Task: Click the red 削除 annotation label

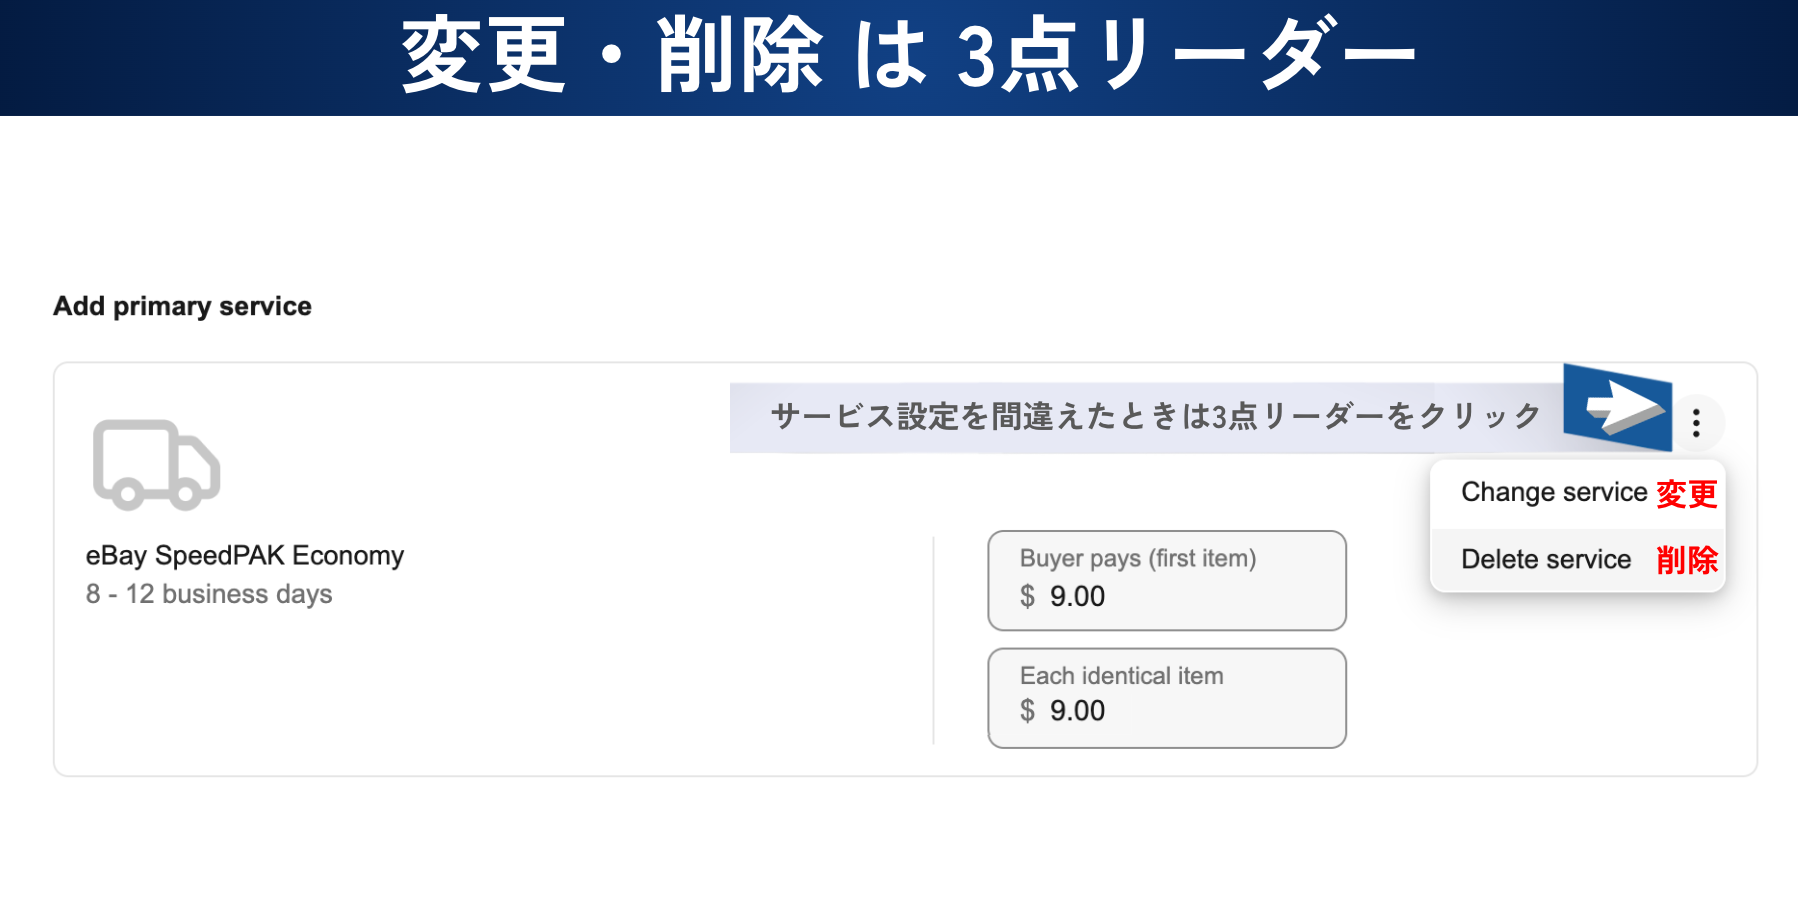Action: click(1687, 560)
